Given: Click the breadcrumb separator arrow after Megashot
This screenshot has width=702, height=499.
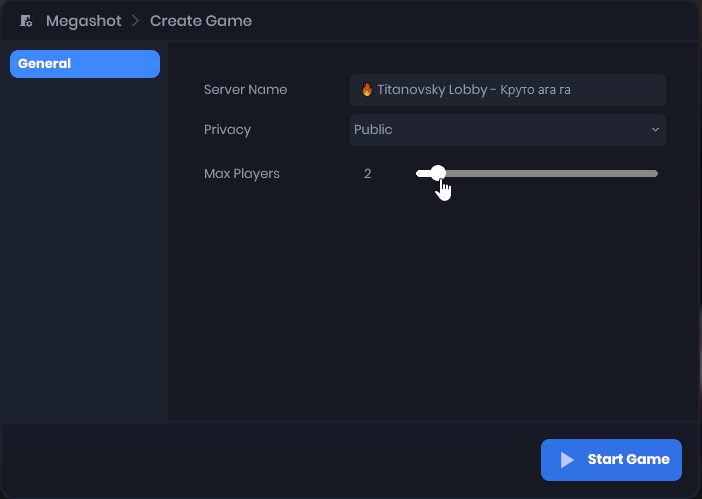Looking at the screenshot, I should tap(135, 21).
